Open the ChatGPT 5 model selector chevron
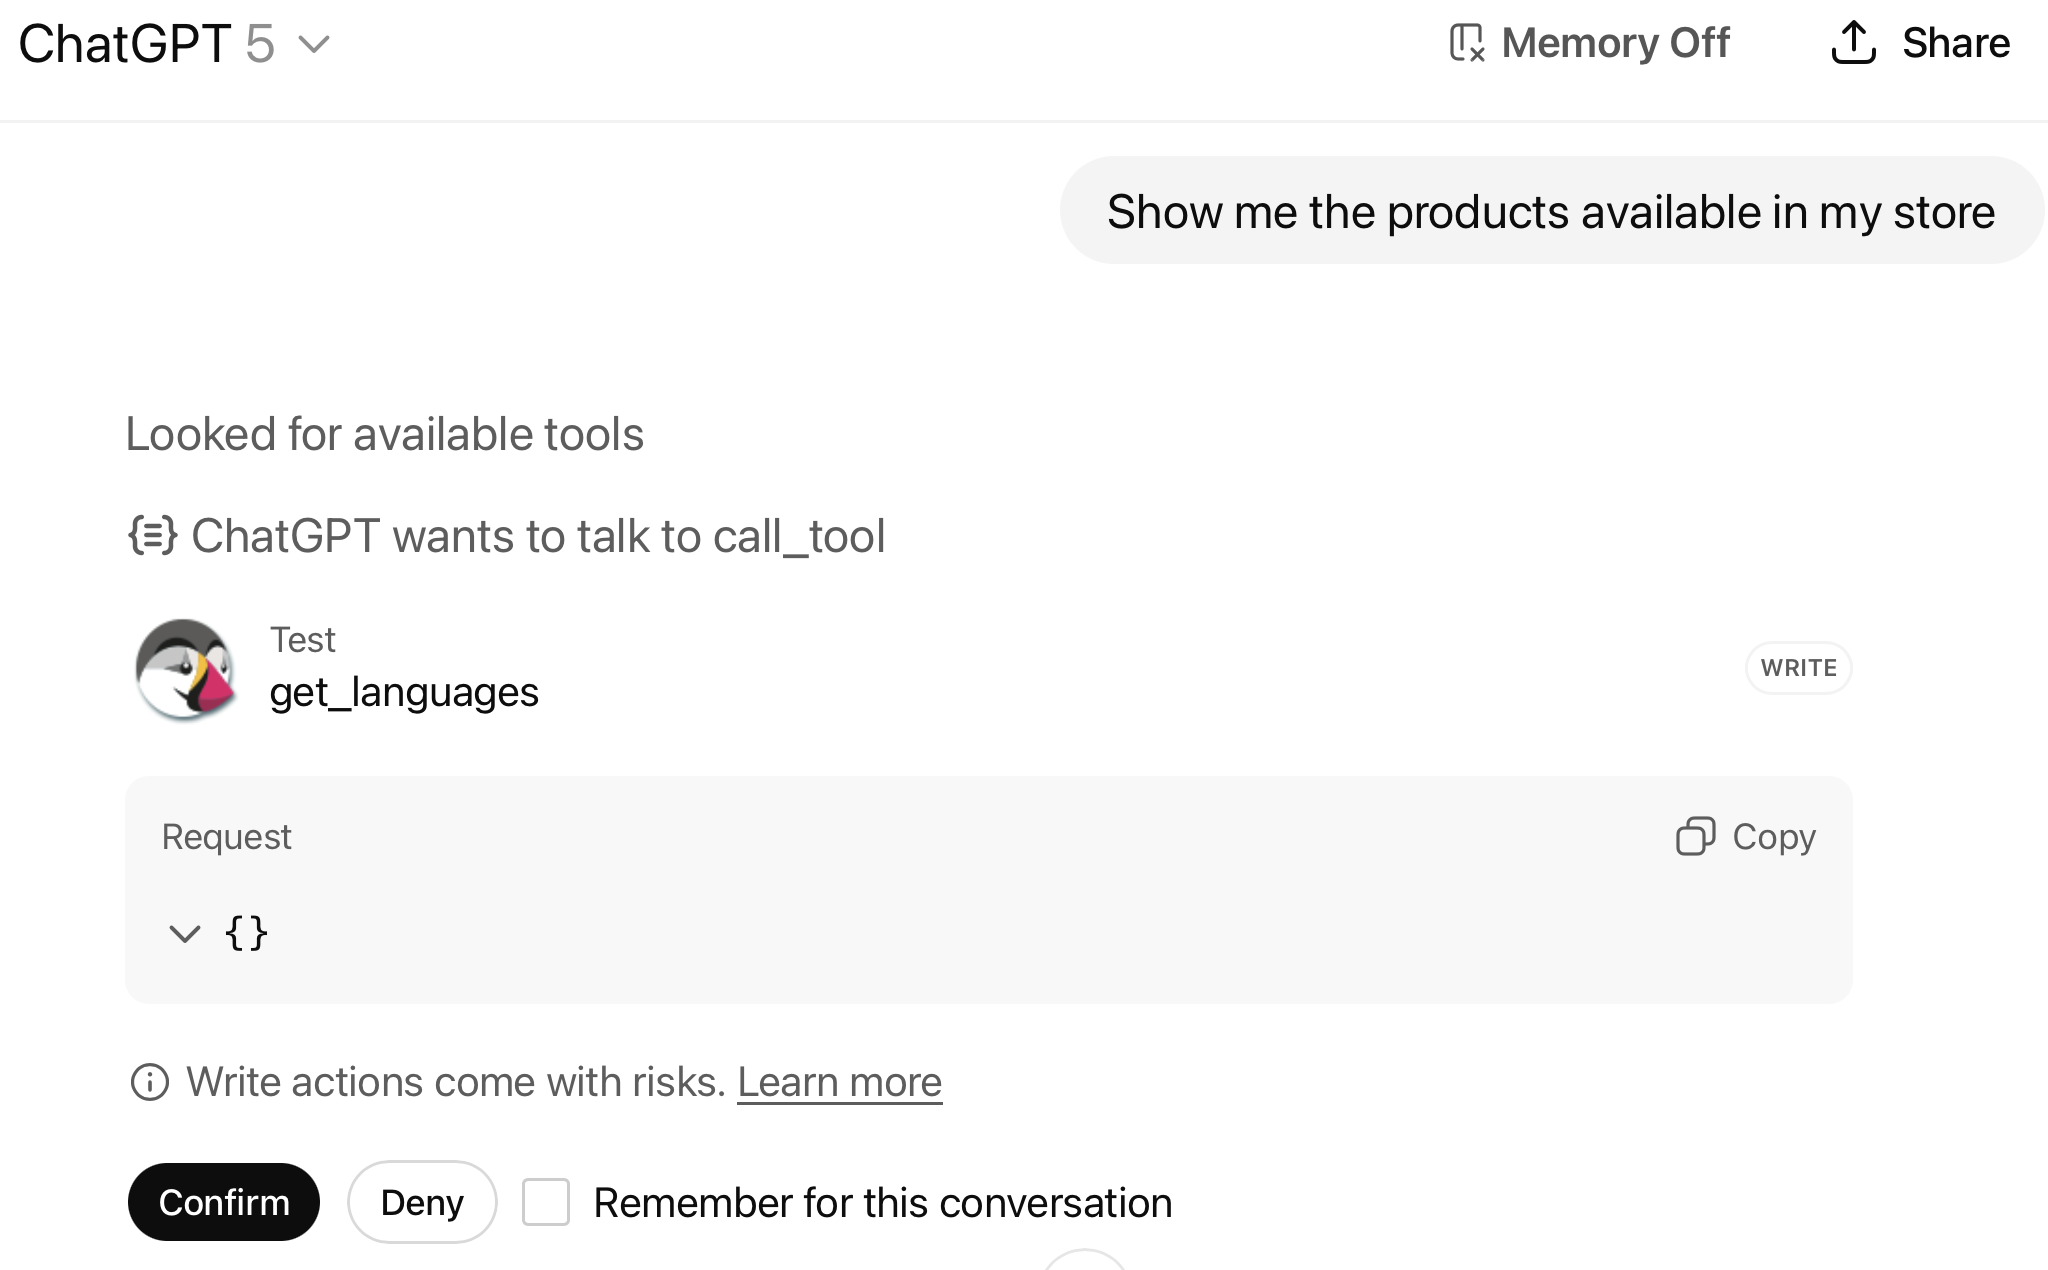Image resolution: width=2048 pixels, height=1270 pixels. pyautogui.click(x=314, y=44)
